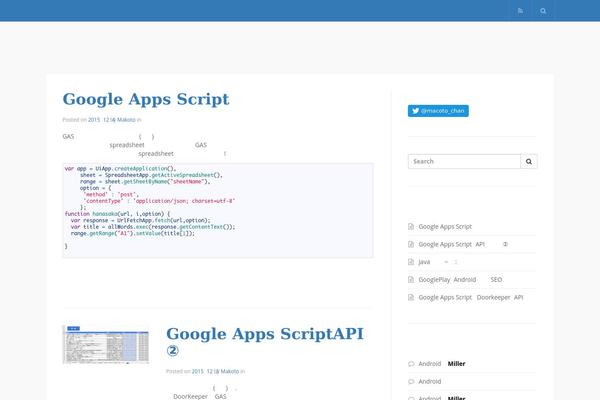Image resolution: width=600 pixels, height=400 pixels.
Task: Click the first post's date link
Action: tap(101, 120)
